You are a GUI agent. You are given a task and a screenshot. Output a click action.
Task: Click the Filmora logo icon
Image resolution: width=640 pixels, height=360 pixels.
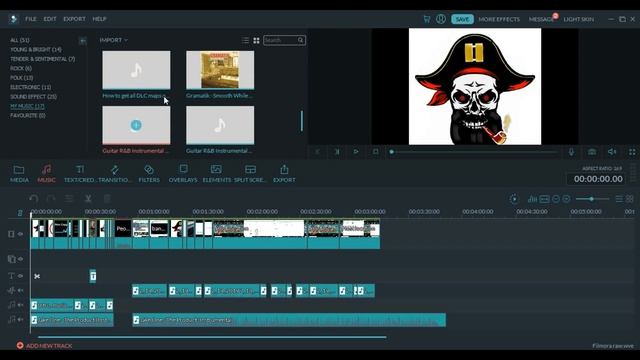(x=13, y=19)
